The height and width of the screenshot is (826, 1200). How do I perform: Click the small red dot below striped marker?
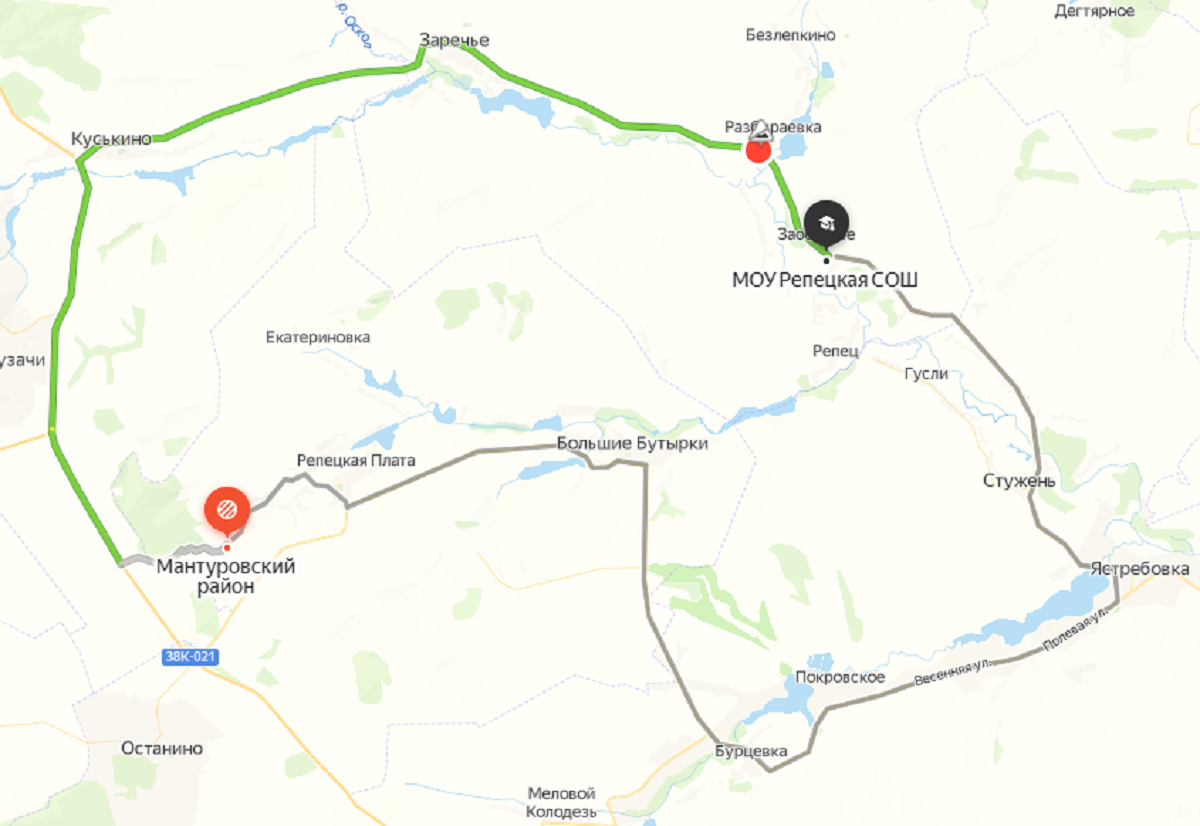[x=227, y=547]
